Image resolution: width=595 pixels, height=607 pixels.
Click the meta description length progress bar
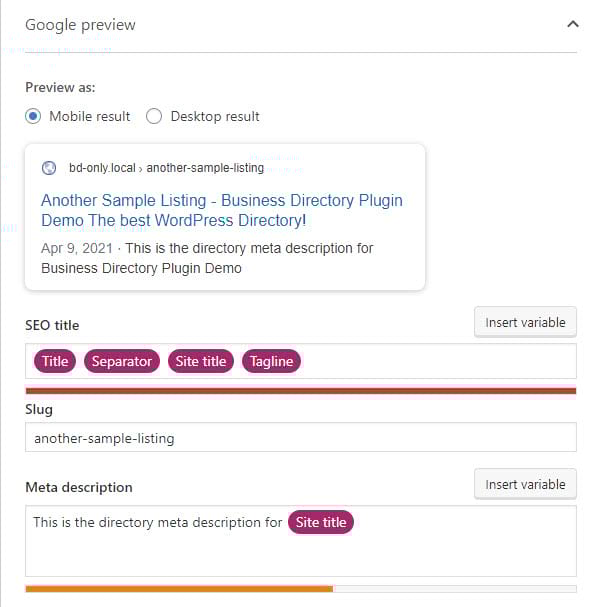coord(301,589)
